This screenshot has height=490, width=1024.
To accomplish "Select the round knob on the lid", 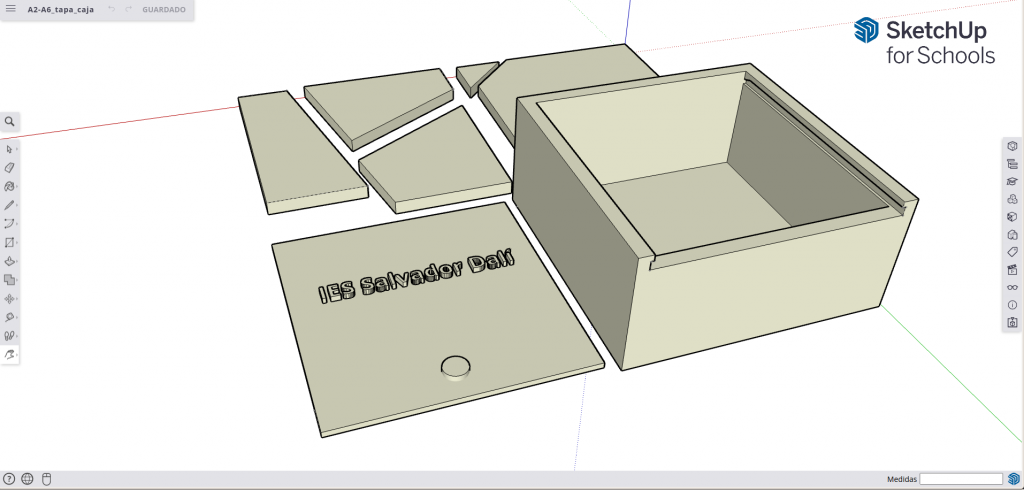I will pyautogui.click(x=455, y=367).
